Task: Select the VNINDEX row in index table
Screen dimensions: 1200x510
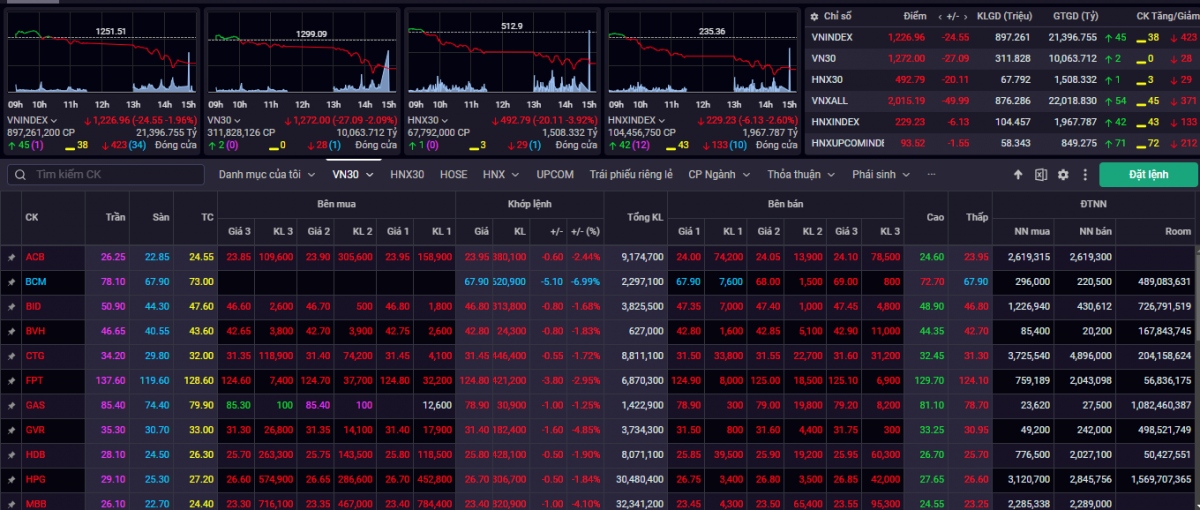Action: (1002, 37)
